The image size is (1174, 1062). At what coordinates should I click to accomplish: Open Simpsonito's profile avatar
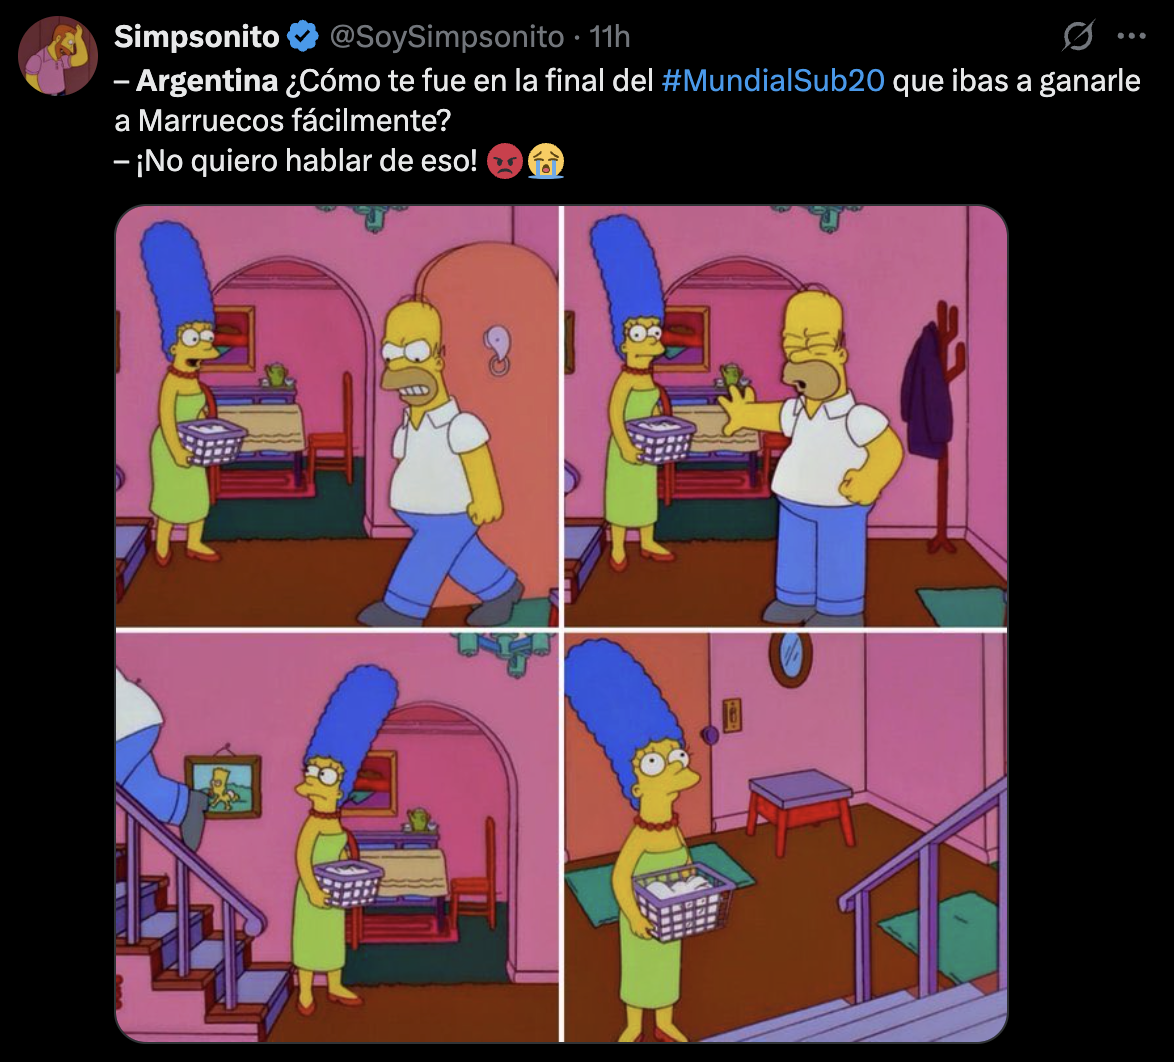(x=58, y=55)
